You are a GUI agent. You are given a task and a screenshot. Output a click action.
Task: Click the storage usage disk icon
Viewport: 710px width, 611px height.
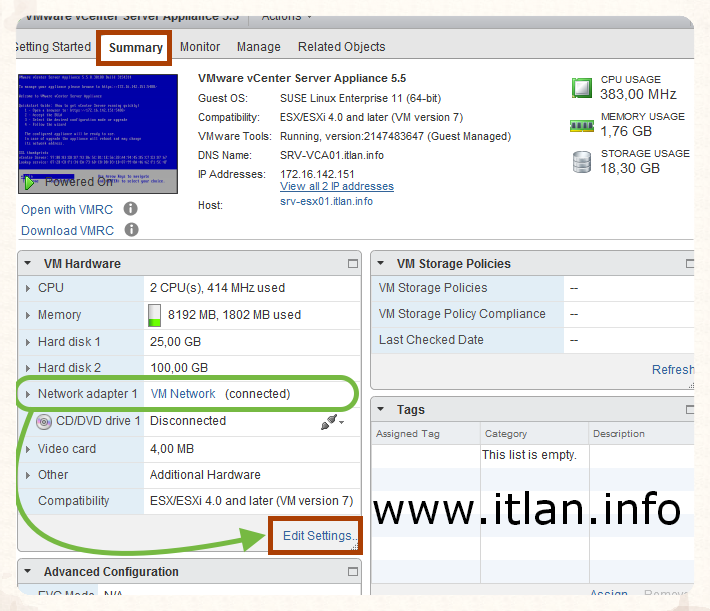point(581,162)
